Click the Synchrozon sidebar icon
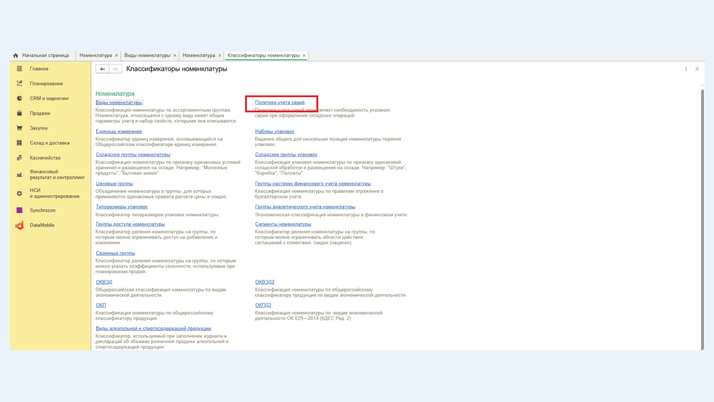 tap(19, 210)
